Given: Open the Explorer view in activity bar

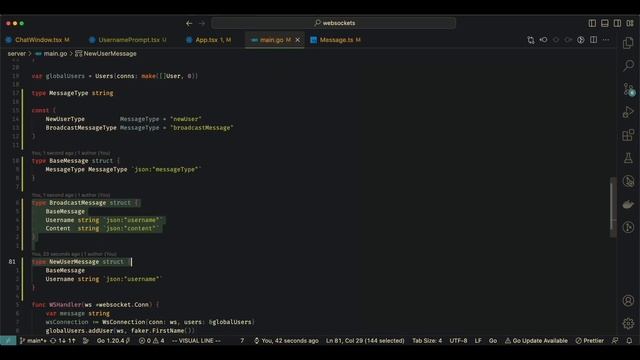Looking at the screenshot, I should (x=628, y=43).
